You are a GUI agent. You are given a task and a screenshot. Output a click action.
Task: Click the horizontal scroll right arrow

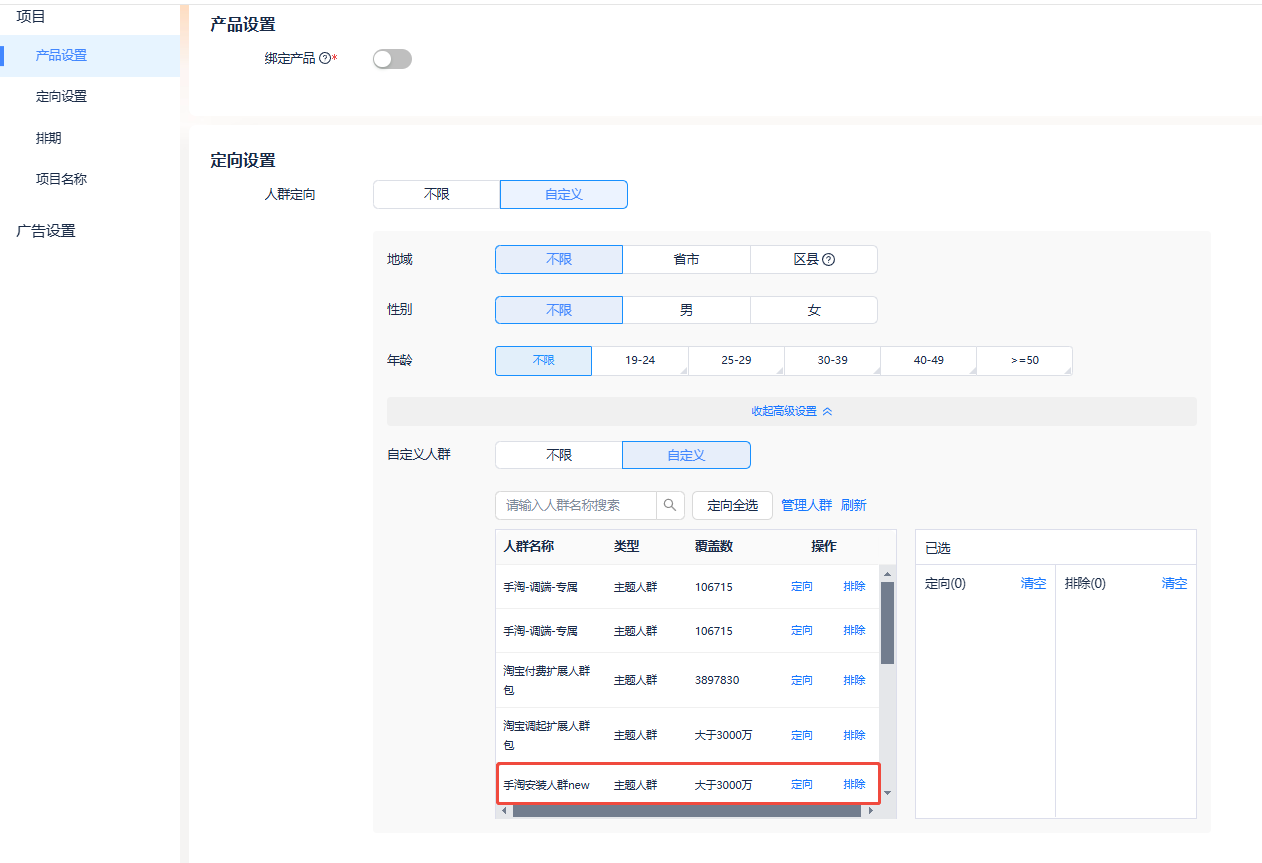tap(870, 811)
